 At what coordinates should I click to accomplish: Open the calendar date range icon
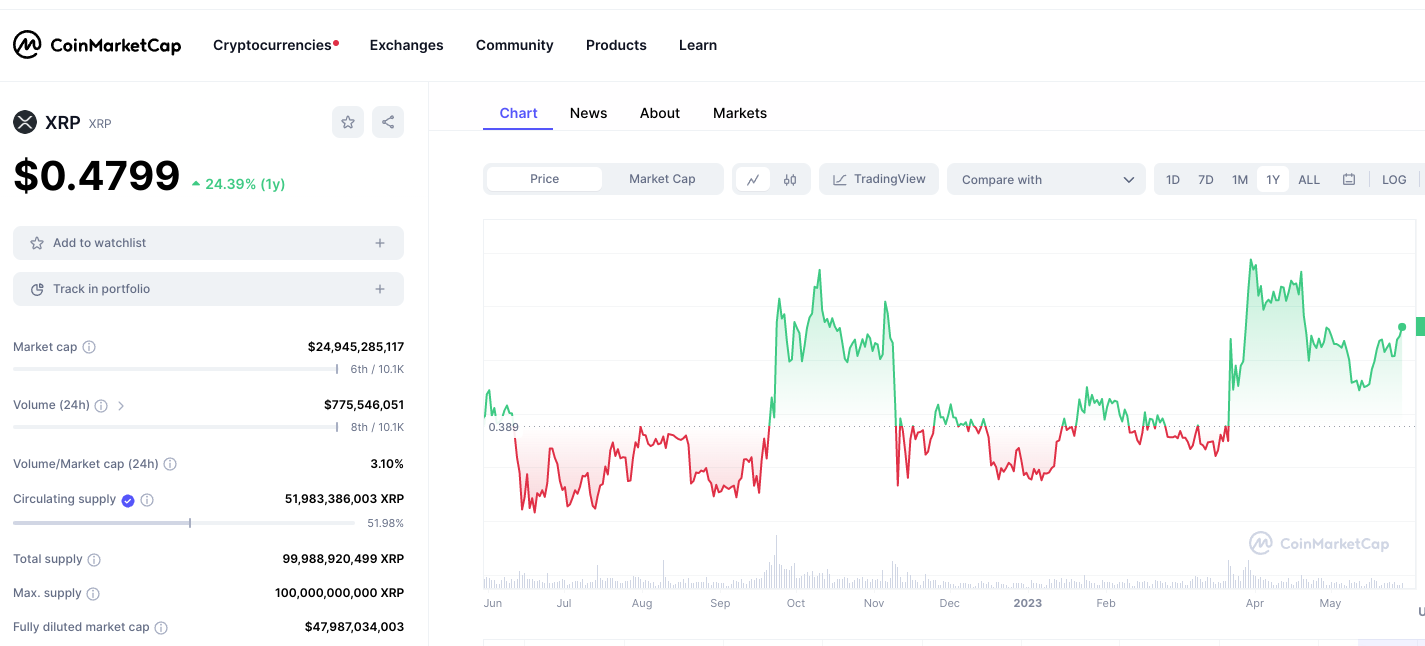click(x=1349, y=180)
